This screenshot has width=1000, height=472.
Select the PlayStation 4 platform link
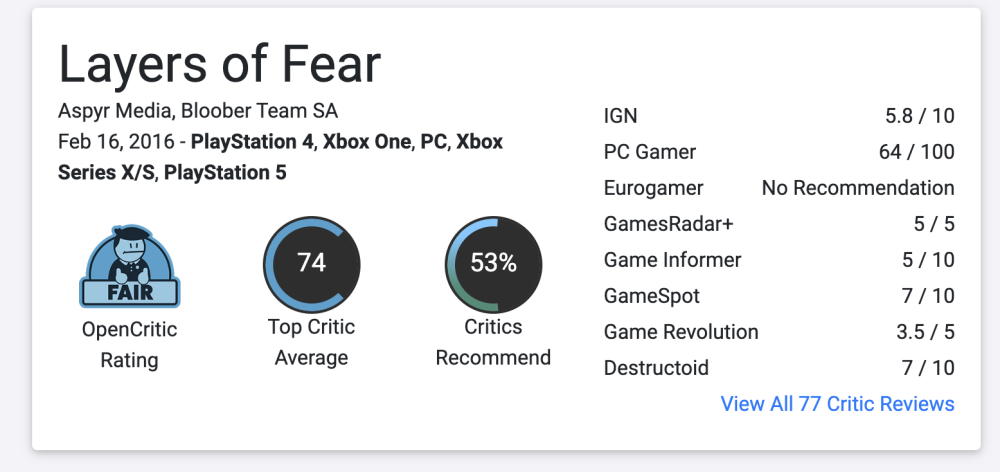[253, 142]
